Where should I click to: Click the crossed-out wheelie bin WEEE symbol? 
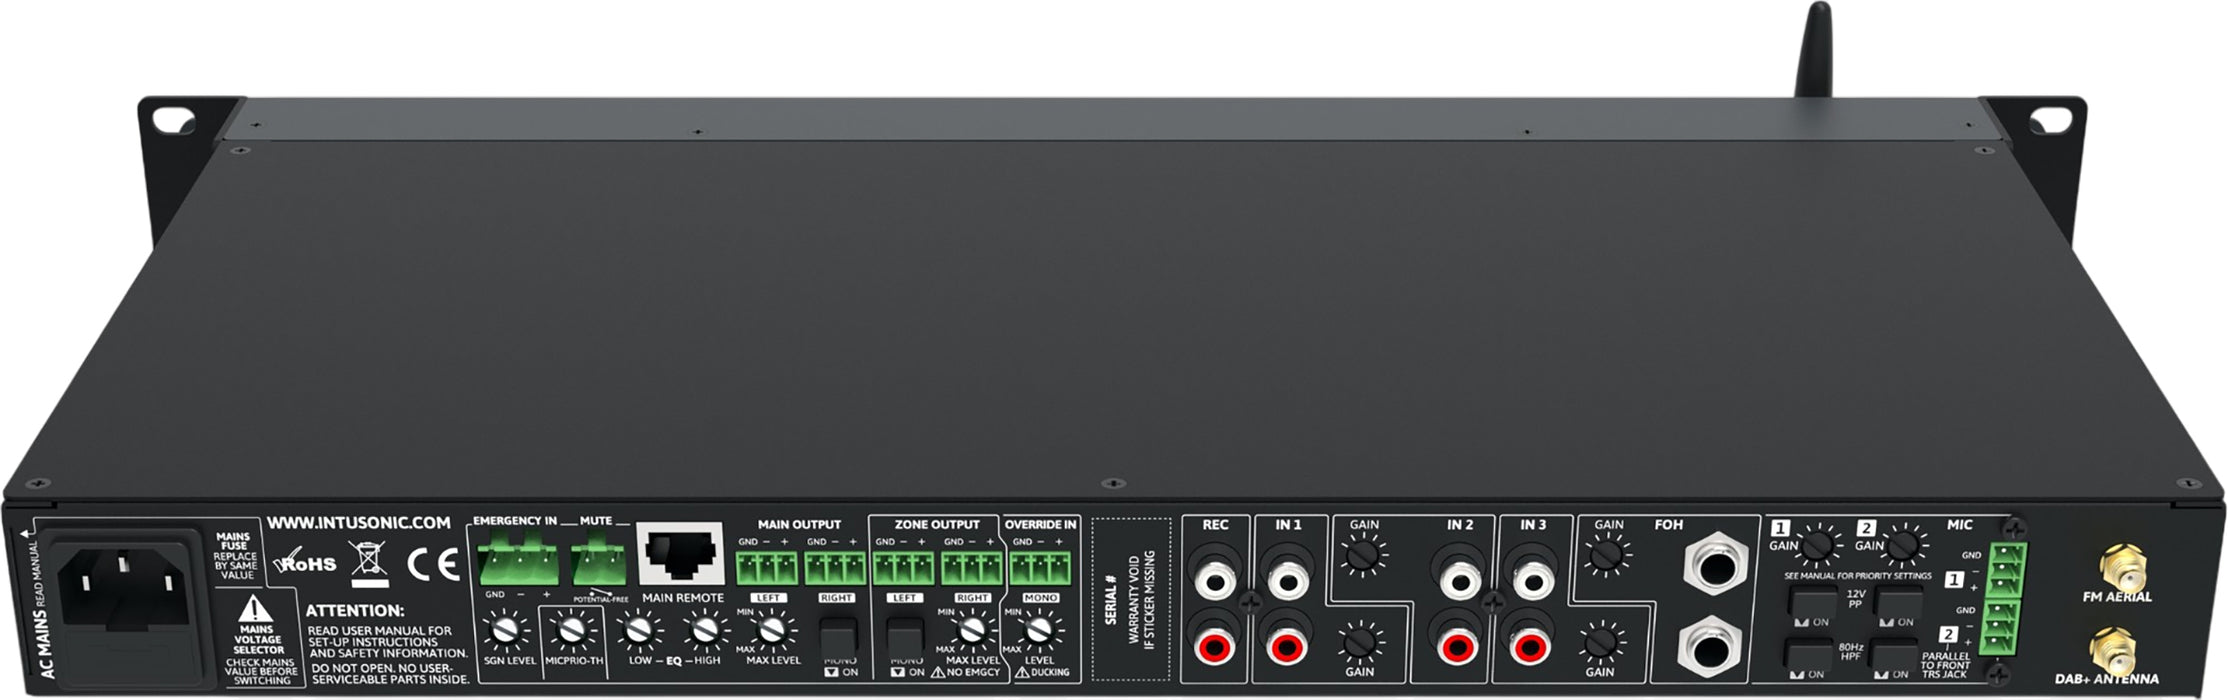pos(368,564)
